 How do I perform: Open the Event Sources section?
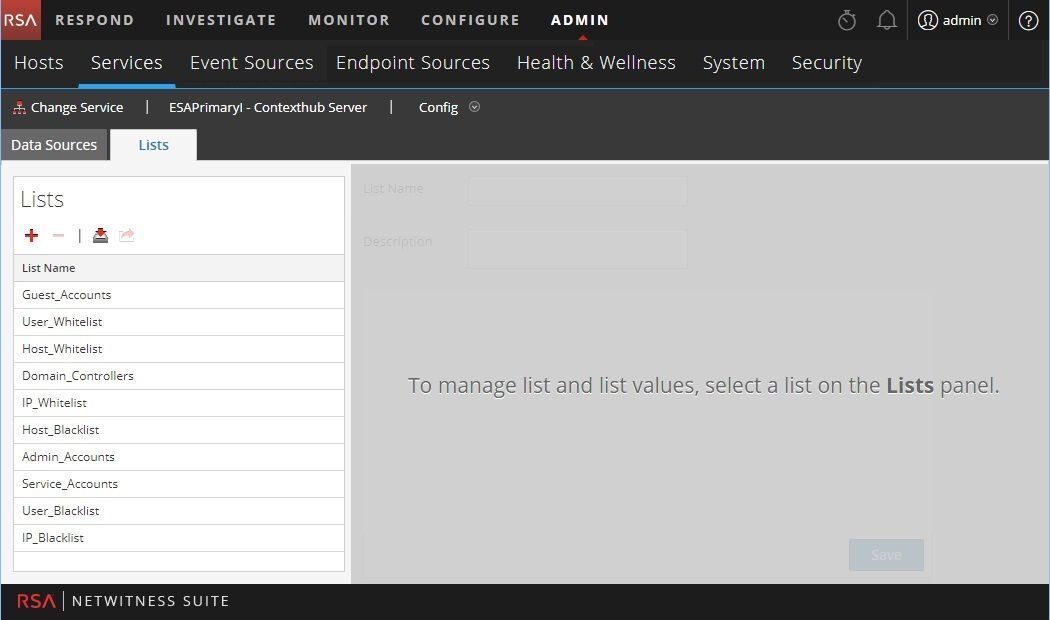[x=251, y=62]
